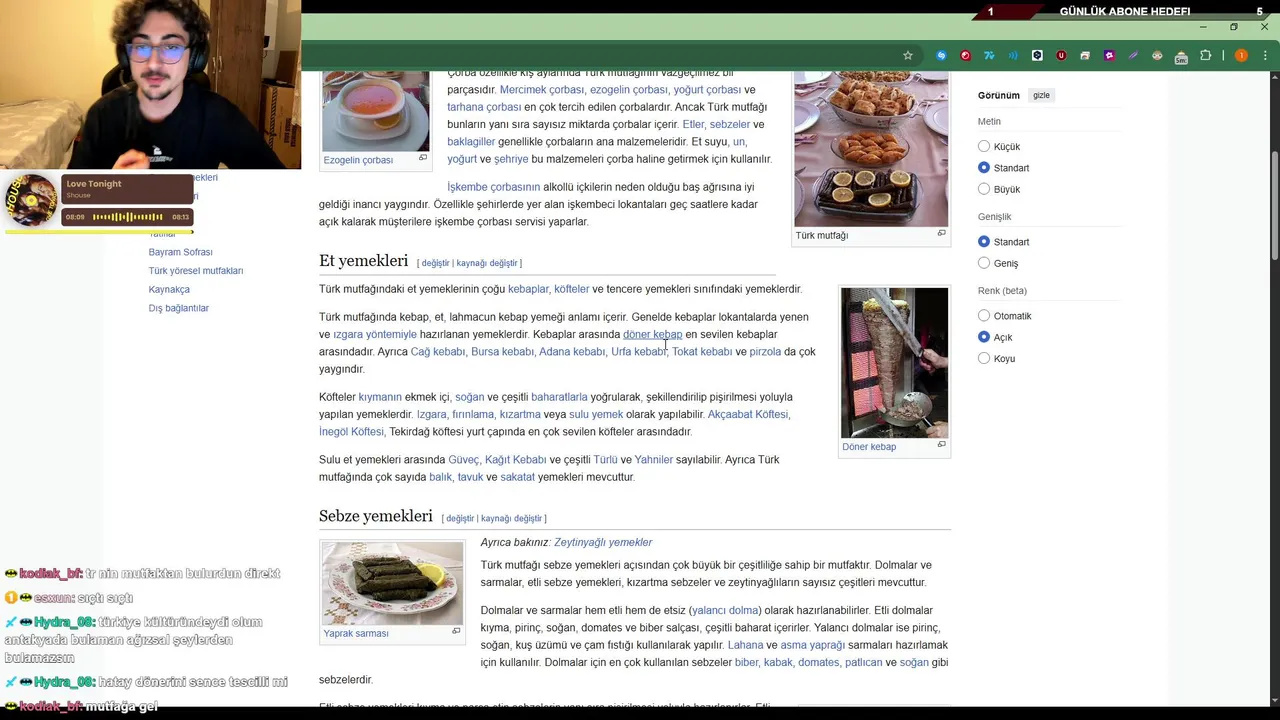Open the orange browser profile avatar

coord(1241,56)
